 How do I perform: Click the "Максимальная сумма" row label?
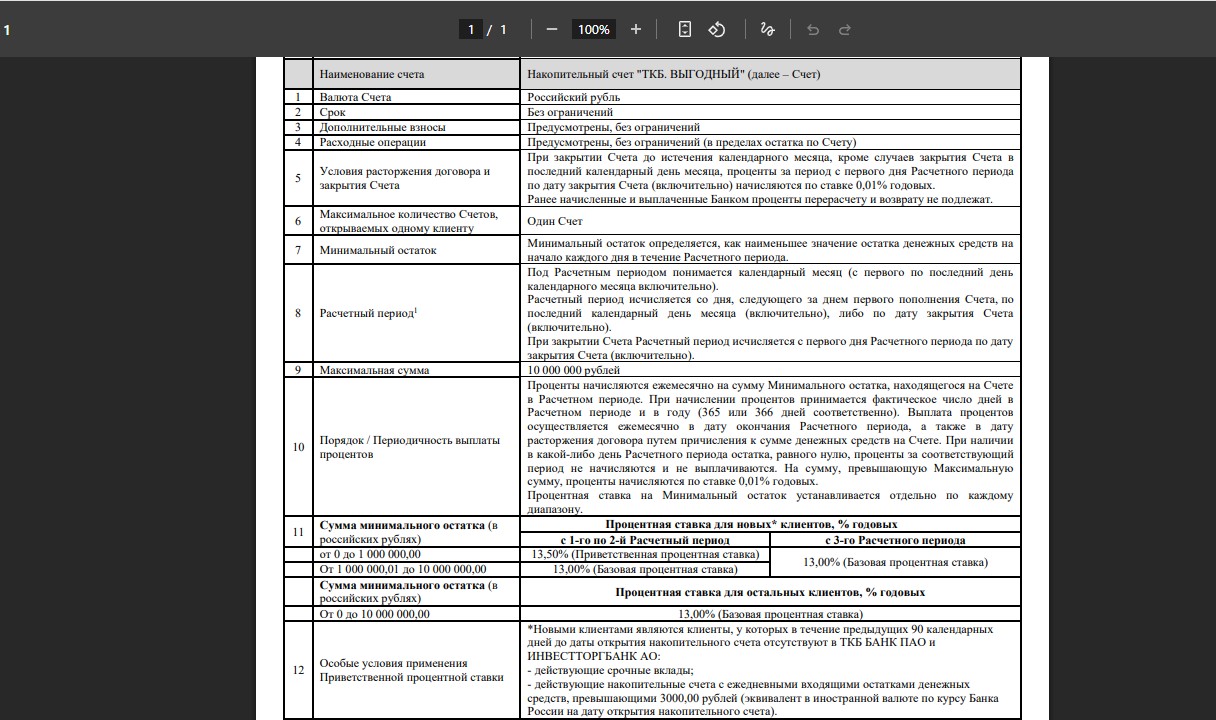tap(374, 370)
